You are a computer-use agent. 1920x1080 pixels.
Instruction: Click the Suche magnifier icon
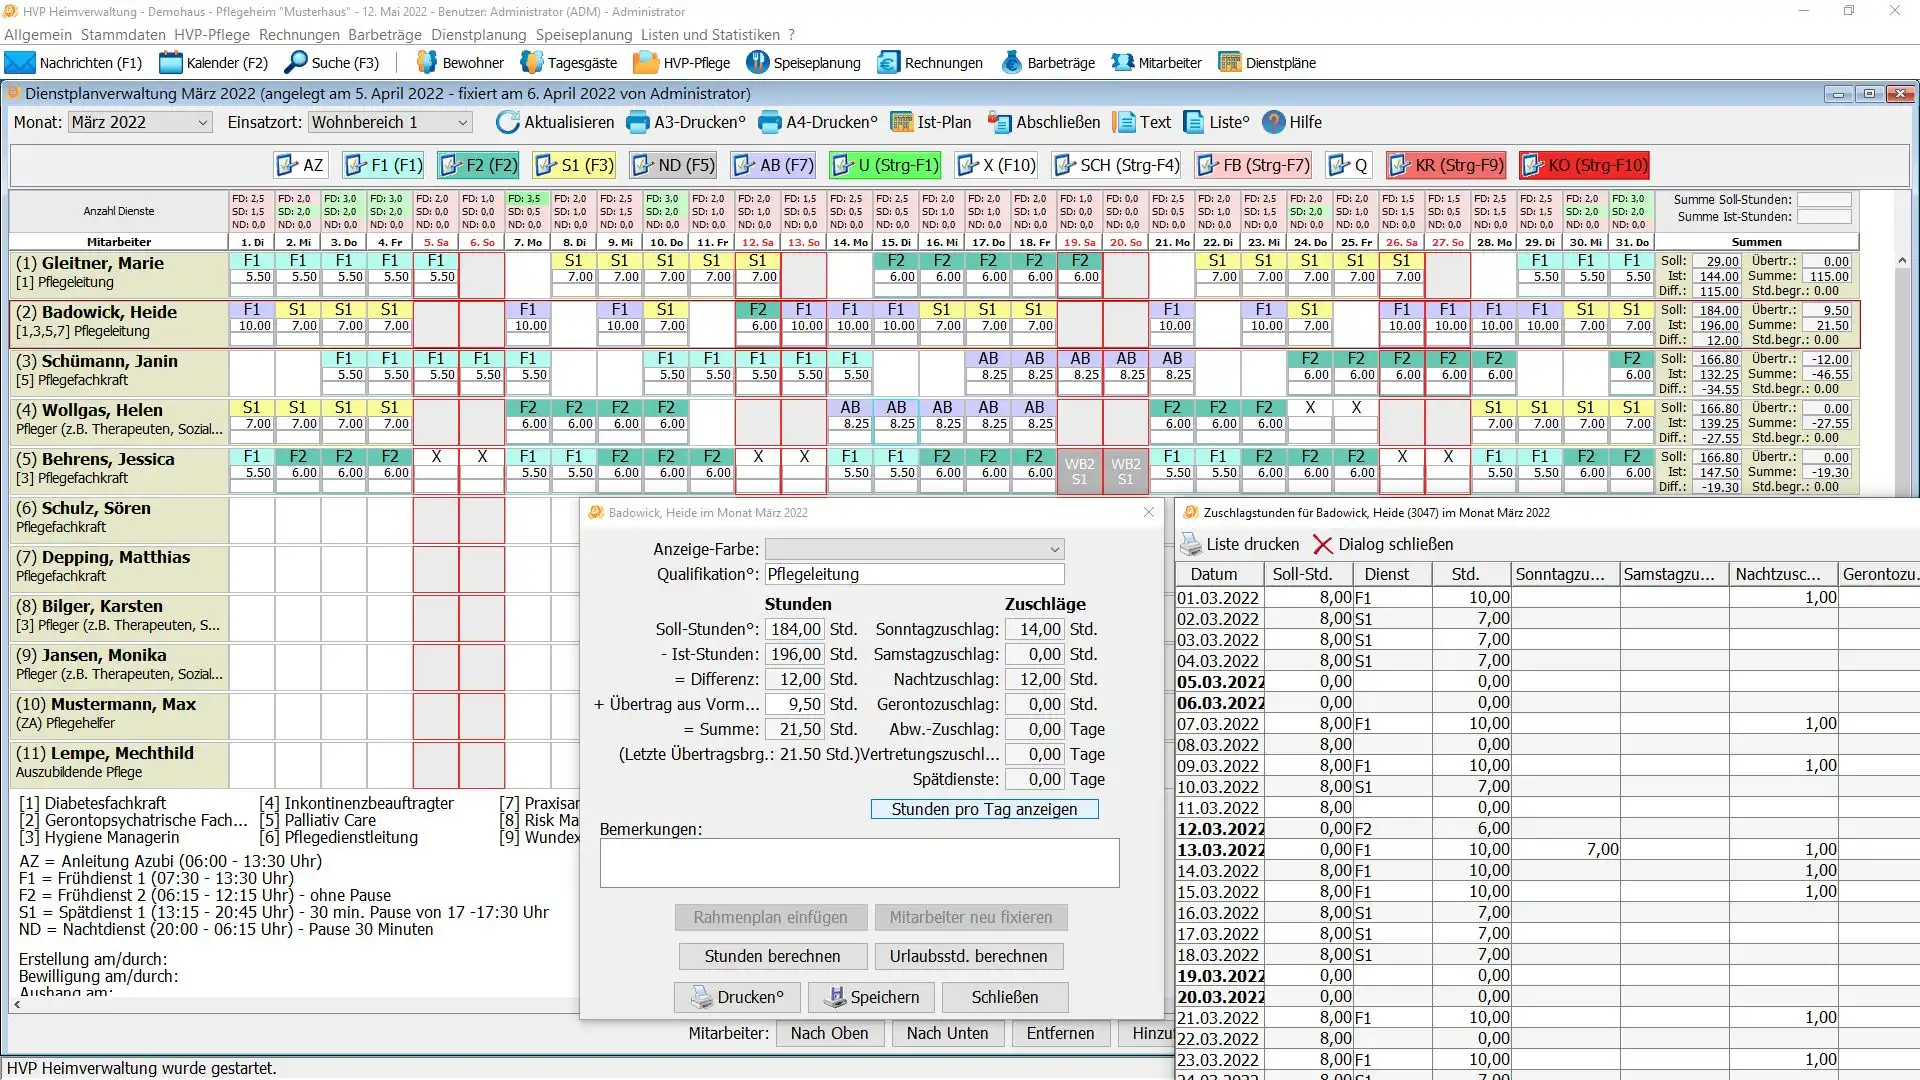(x=296, y=63)
